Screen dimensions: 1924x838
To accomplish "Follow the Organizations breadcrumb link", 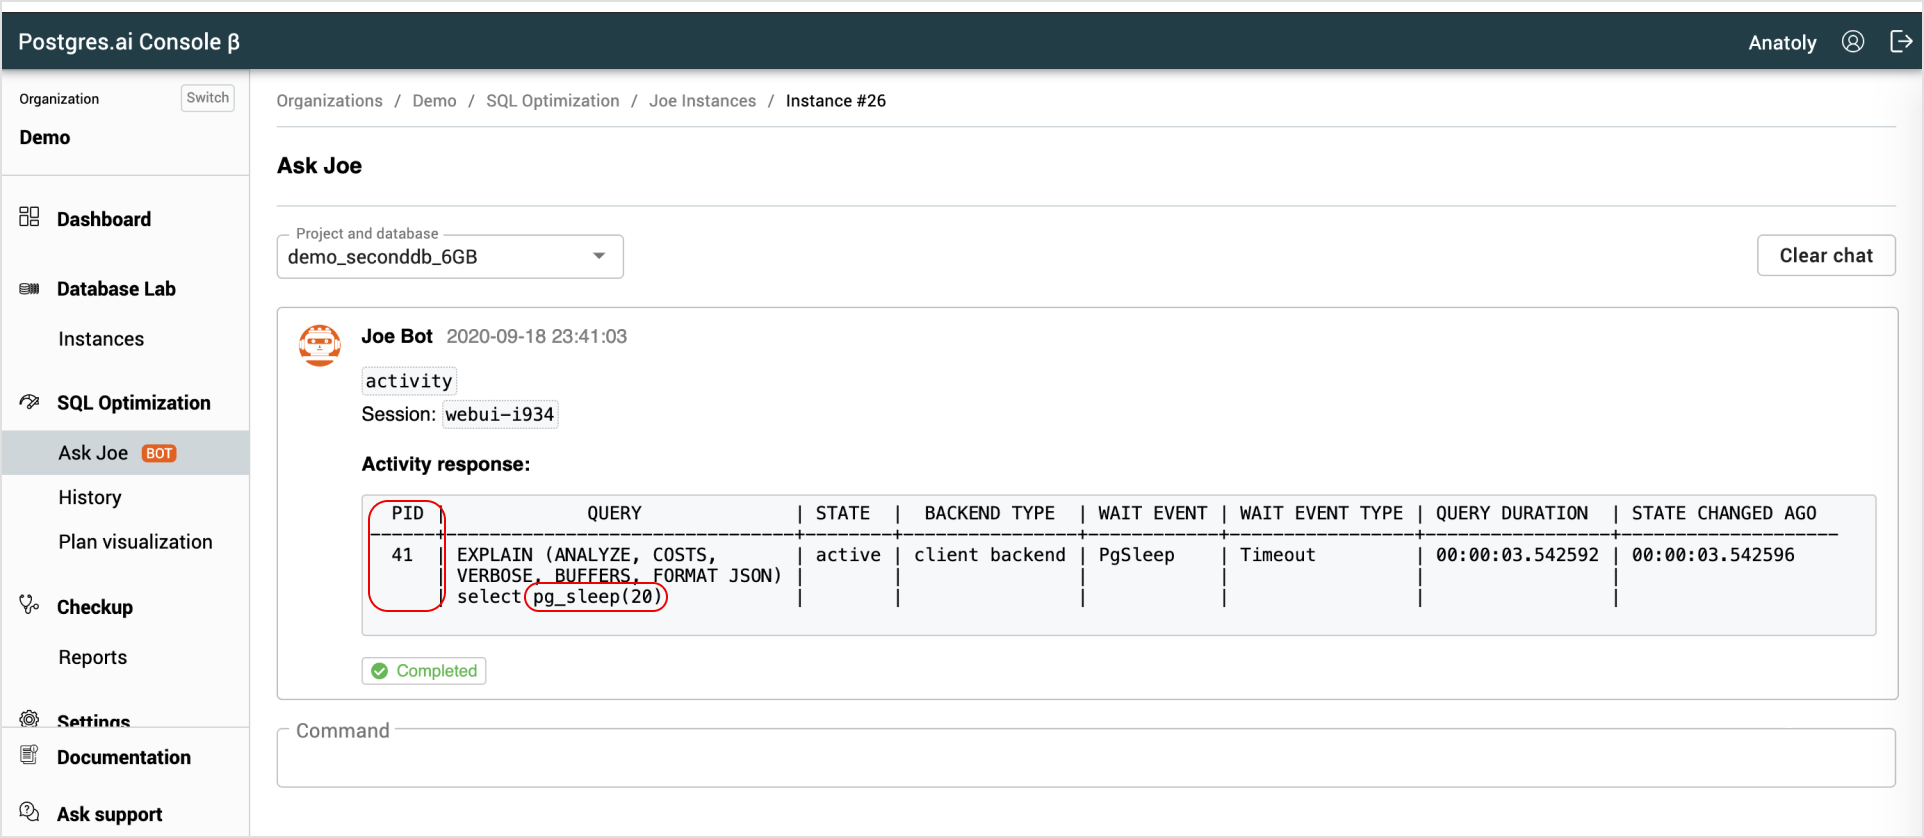I will (329, 101).
